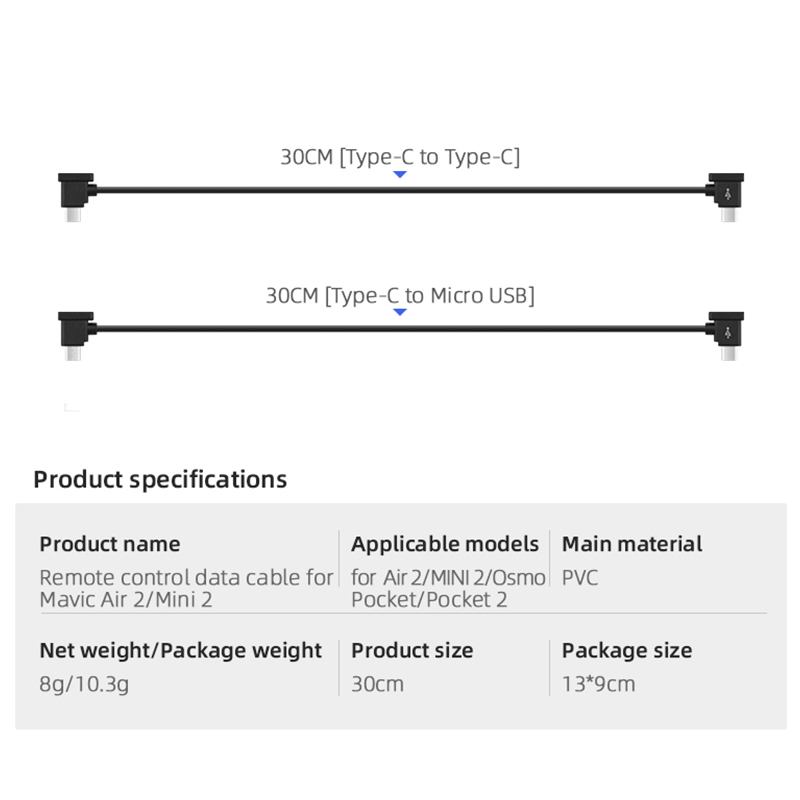Click the blue triangle under Type-C to Type-C label

click(400, 175)
